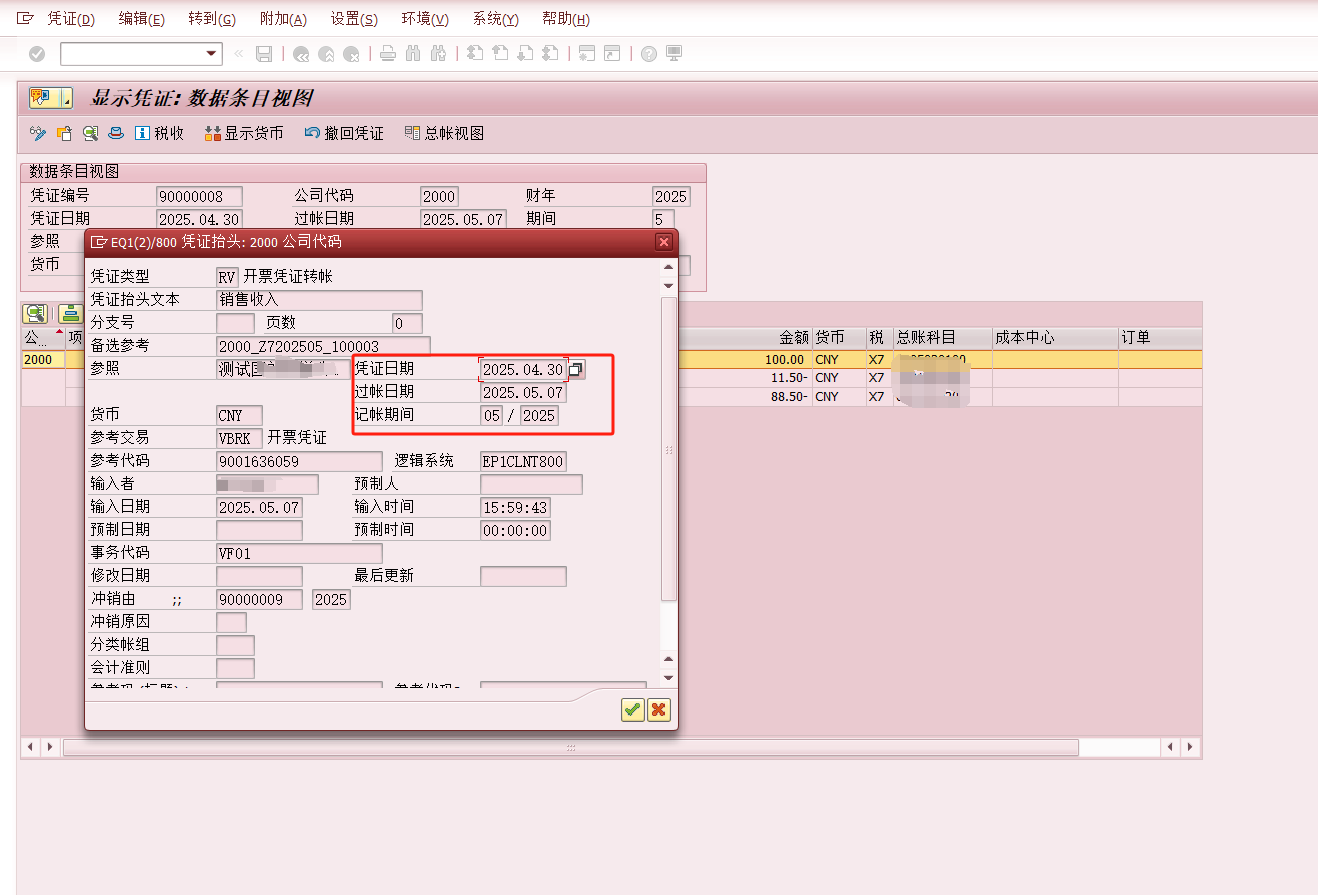The height and width of the screenshot is (895, 1318).
Task: Expand the dropdown arrow beside the services icon
Action: point(66,98)
